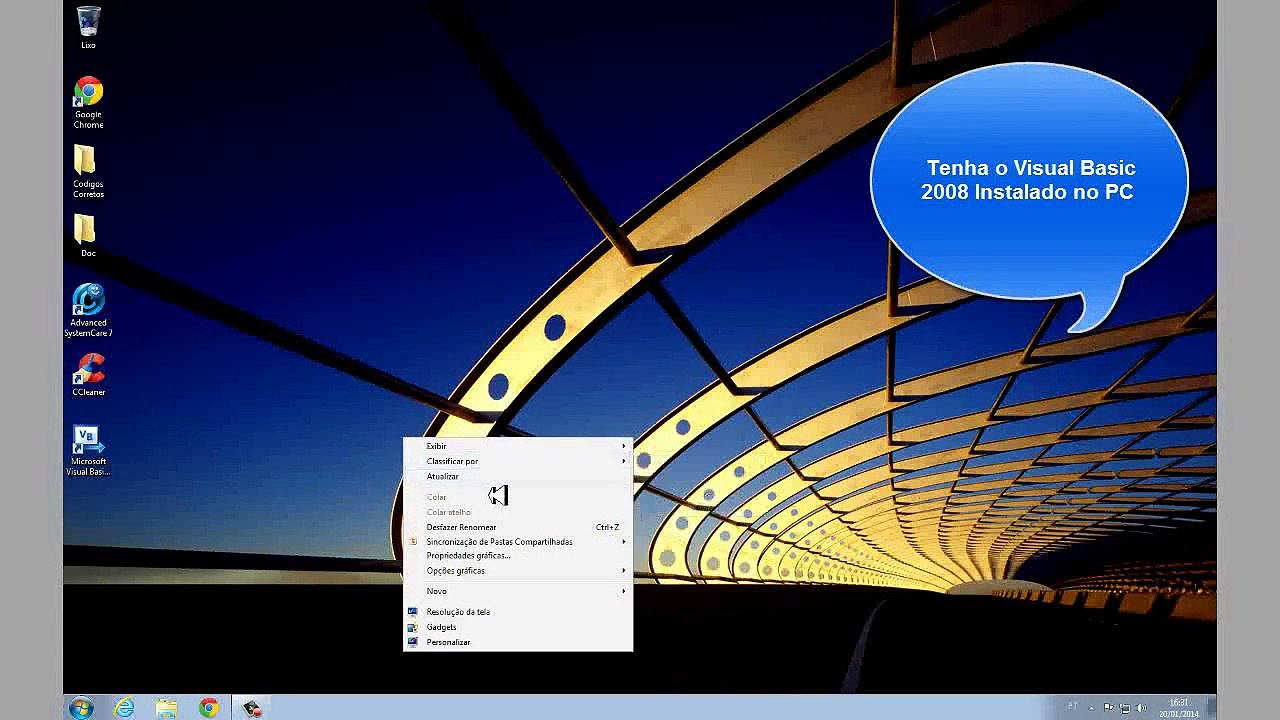Open the taskbar clock and date
The height and width of the screenshot is (720, 1280).
[x=1178, y=708]
